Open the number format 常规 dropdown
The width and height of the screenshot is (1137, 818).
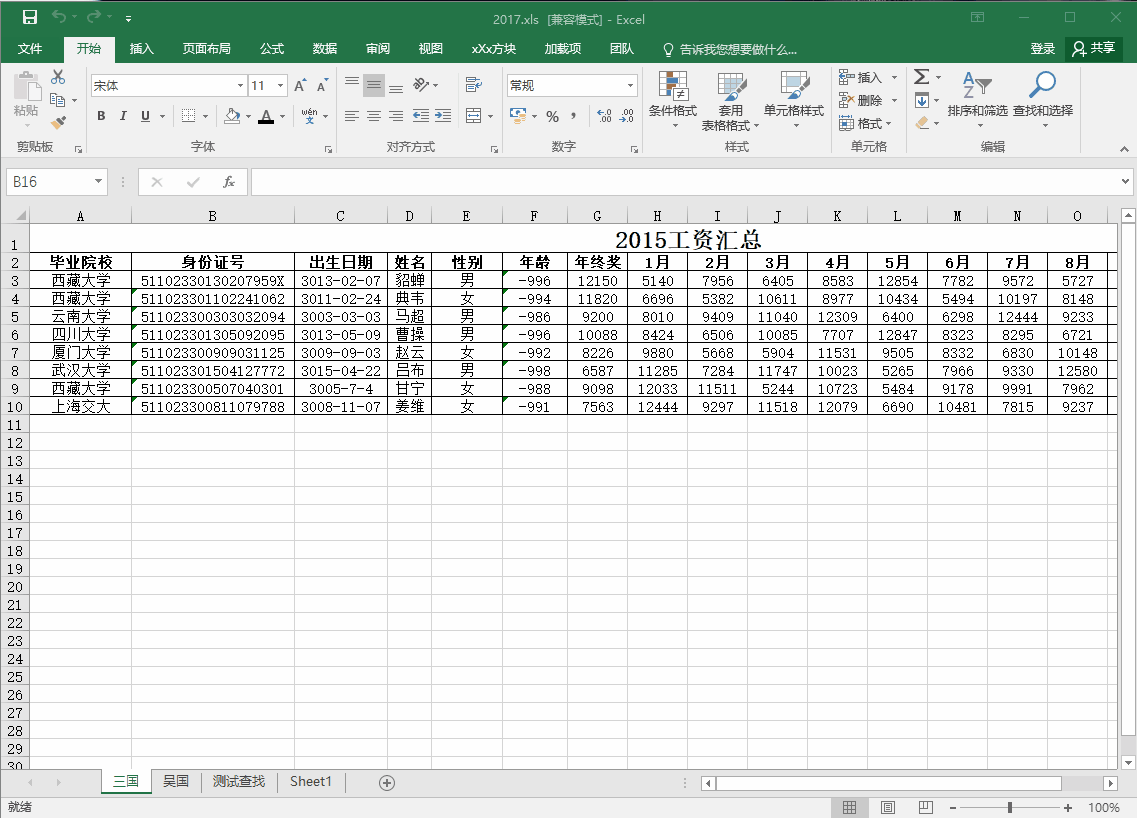pyautogui.click(x=630, y=86)
